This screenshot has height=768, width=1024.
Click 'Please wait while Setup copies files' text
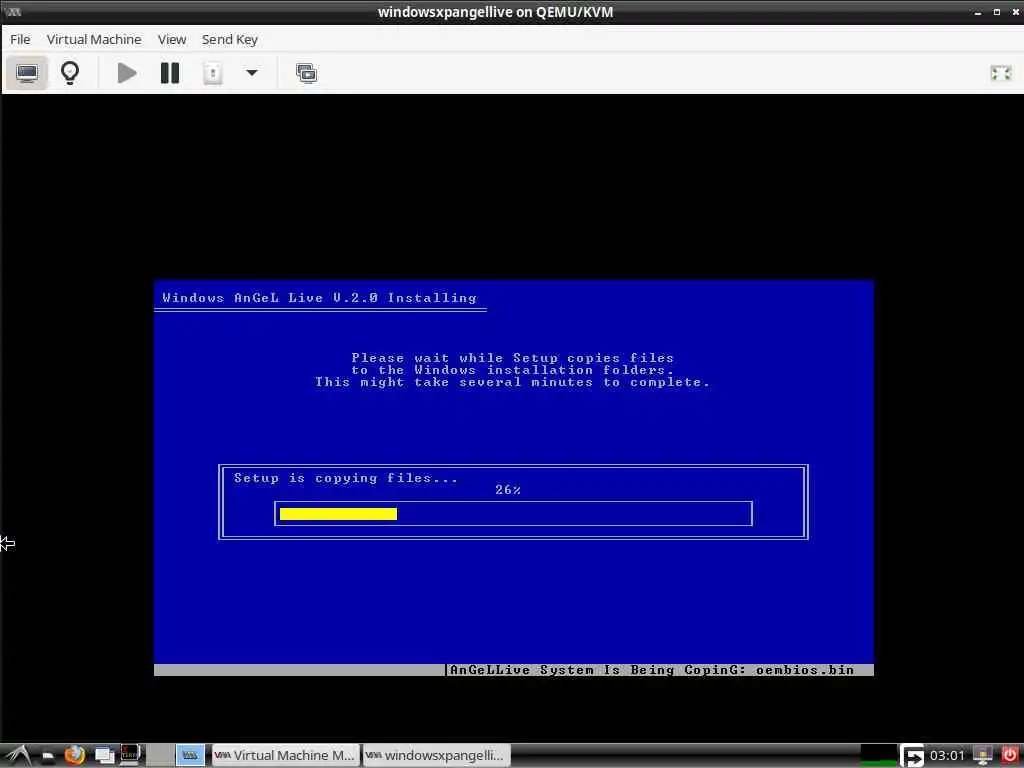pyautogui.click(x=513, y=358)
